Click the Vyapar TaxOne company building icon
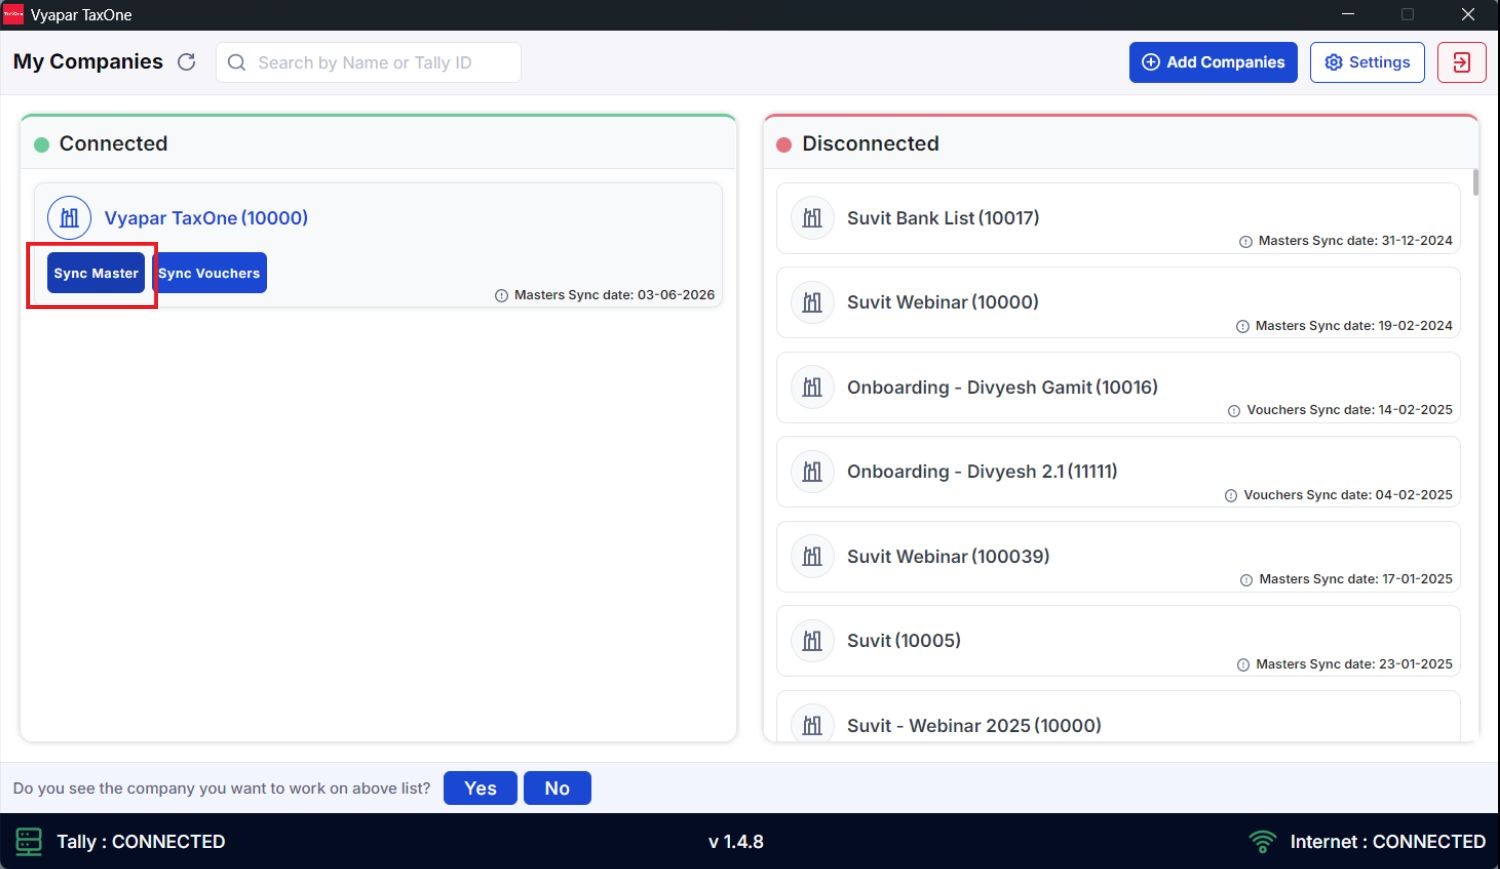 coord(69,217)
